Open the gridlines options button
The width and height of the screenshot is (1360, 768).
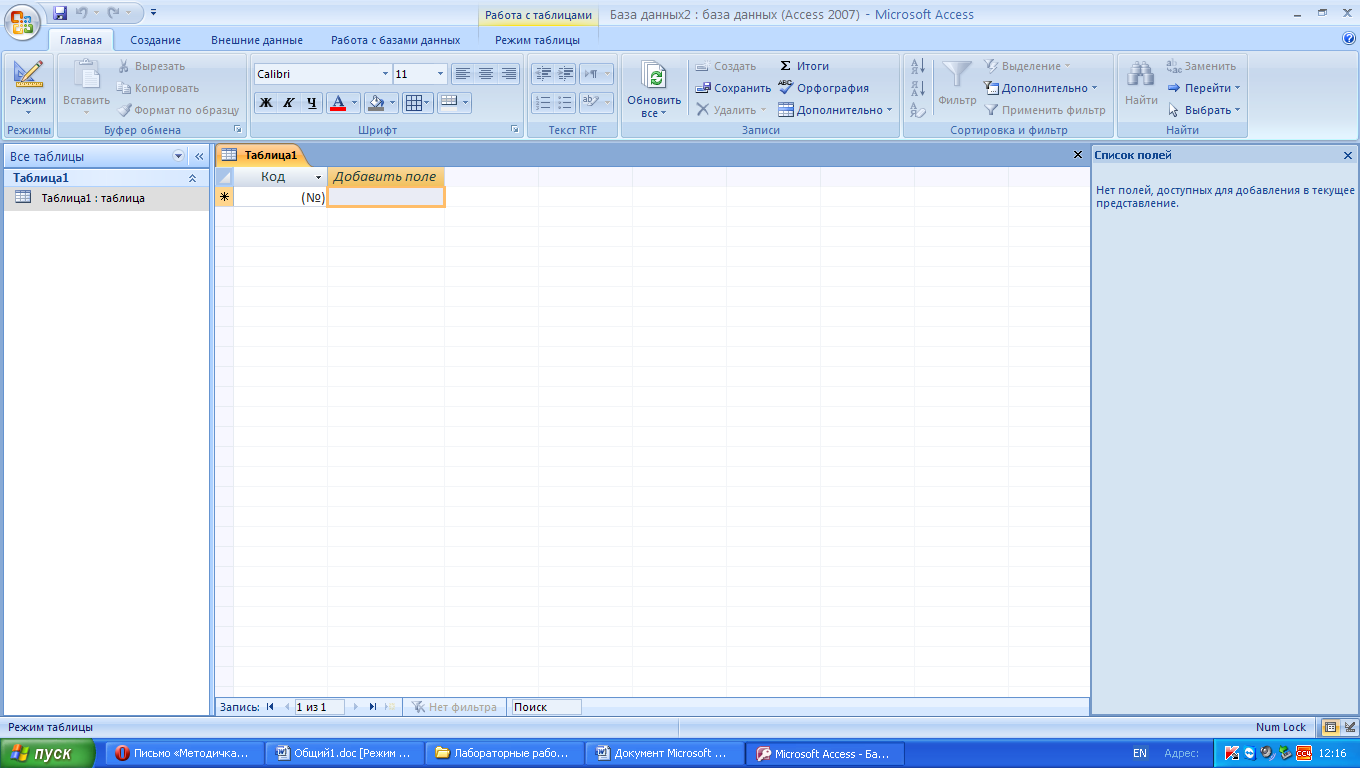417,102
